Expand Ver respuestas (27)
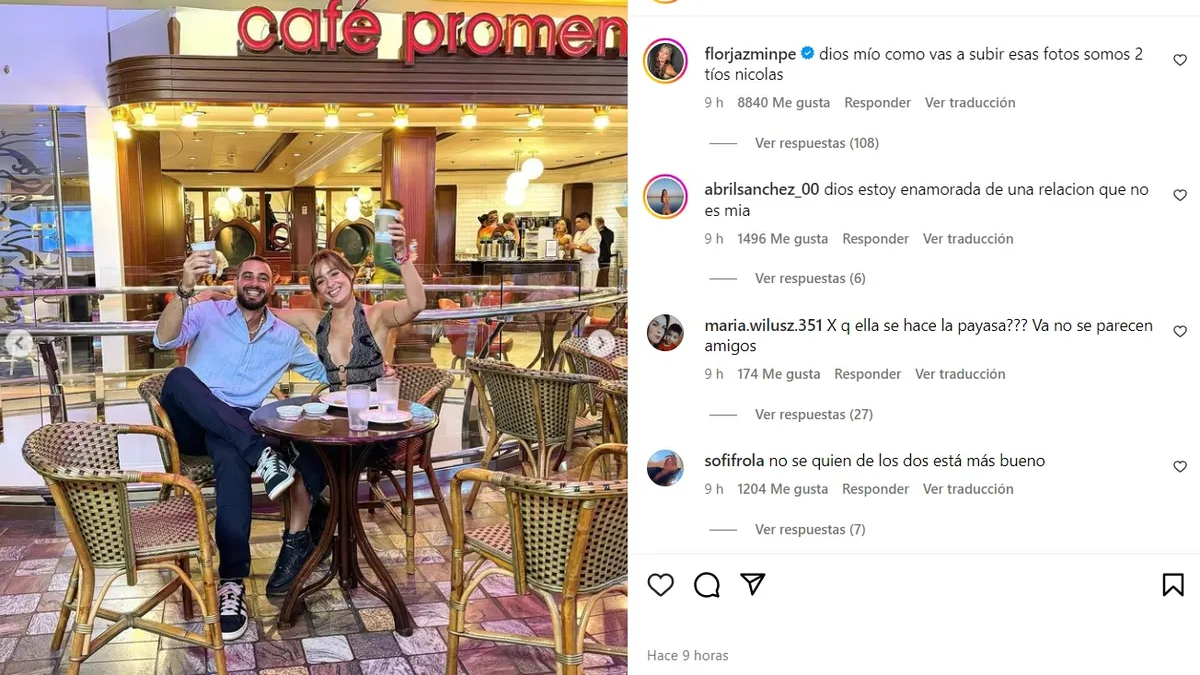Viewport: 1200px width, 675px height. [814, 414]
